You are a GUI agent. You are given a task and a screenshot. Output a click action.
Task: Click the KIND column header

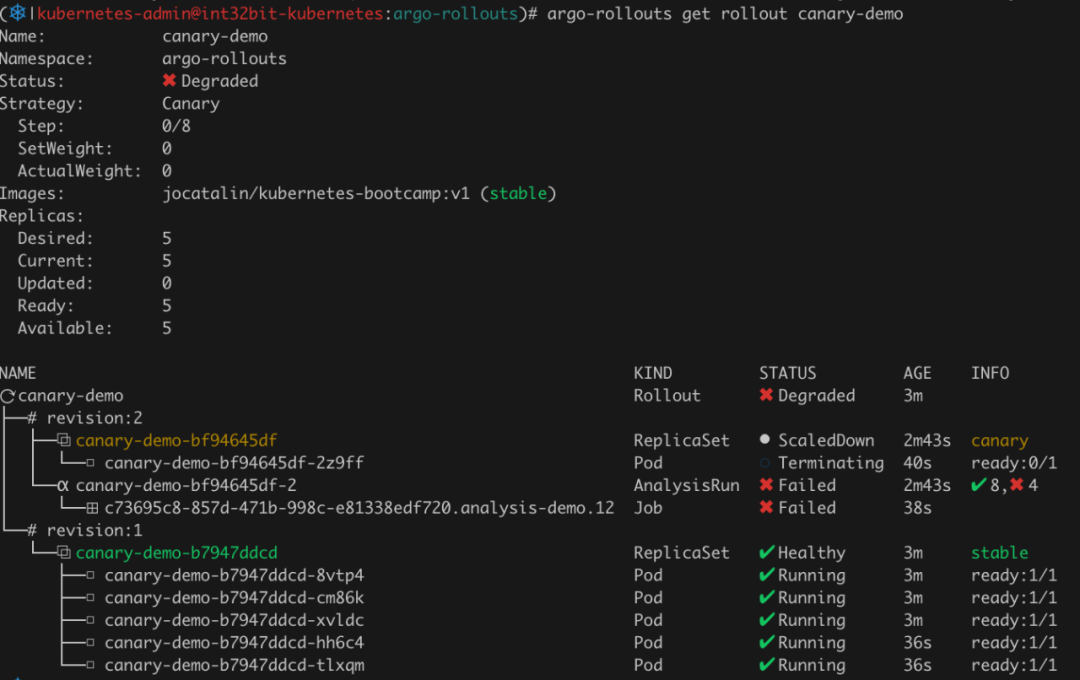(x=653, y=373)
